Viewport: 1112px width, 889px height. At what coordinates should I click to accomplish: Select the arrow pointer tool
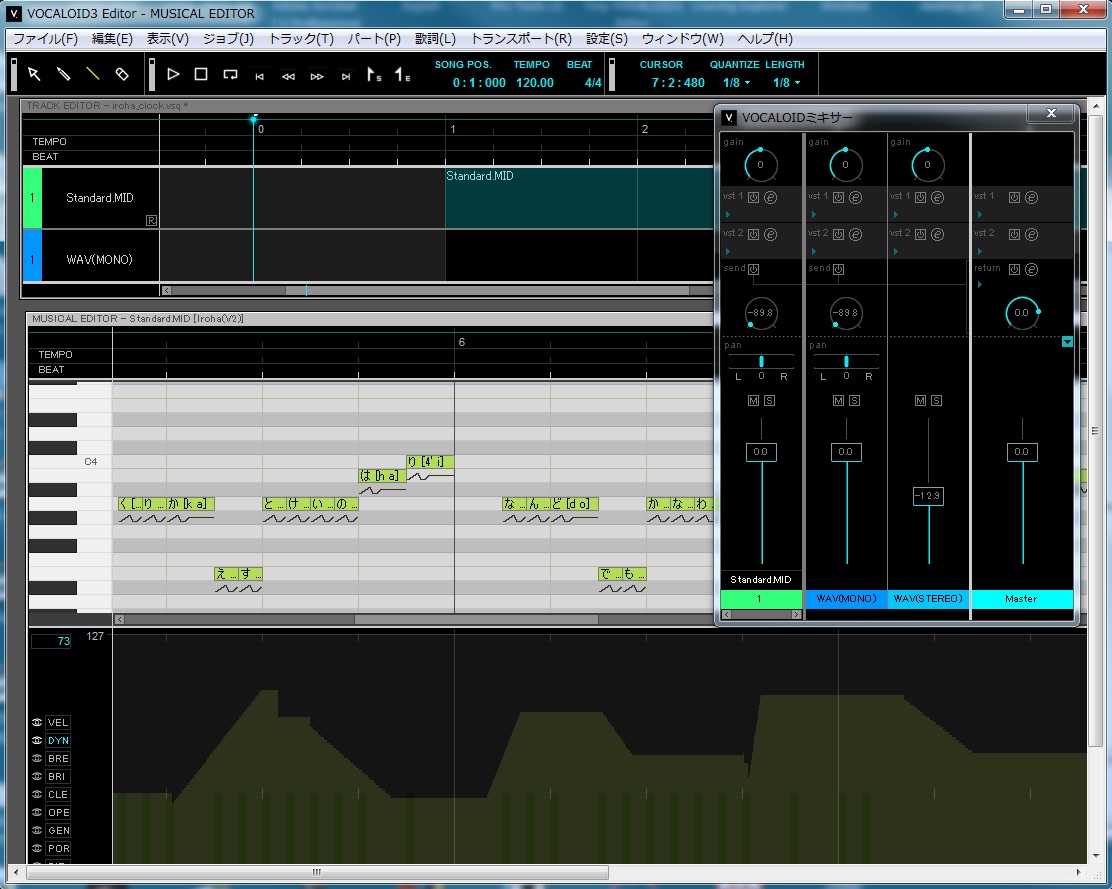[x=34, y=74]
